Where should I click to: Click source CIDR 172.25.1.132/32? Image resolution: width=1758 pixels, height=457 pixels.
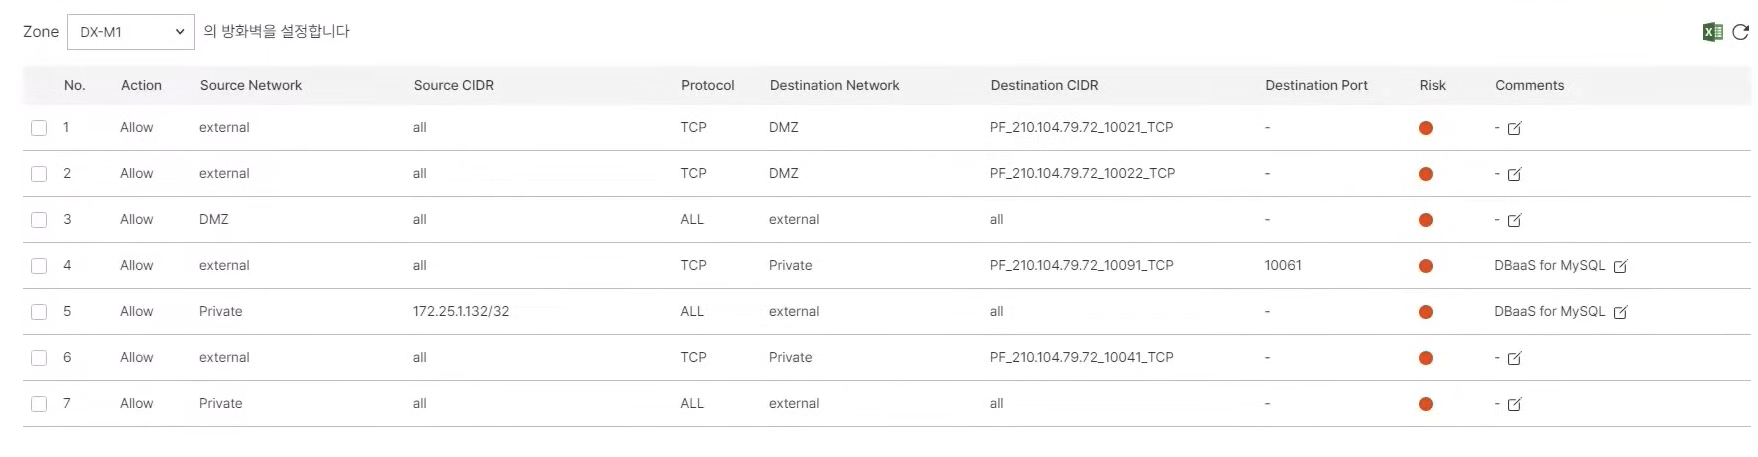(x=461, y=311)
